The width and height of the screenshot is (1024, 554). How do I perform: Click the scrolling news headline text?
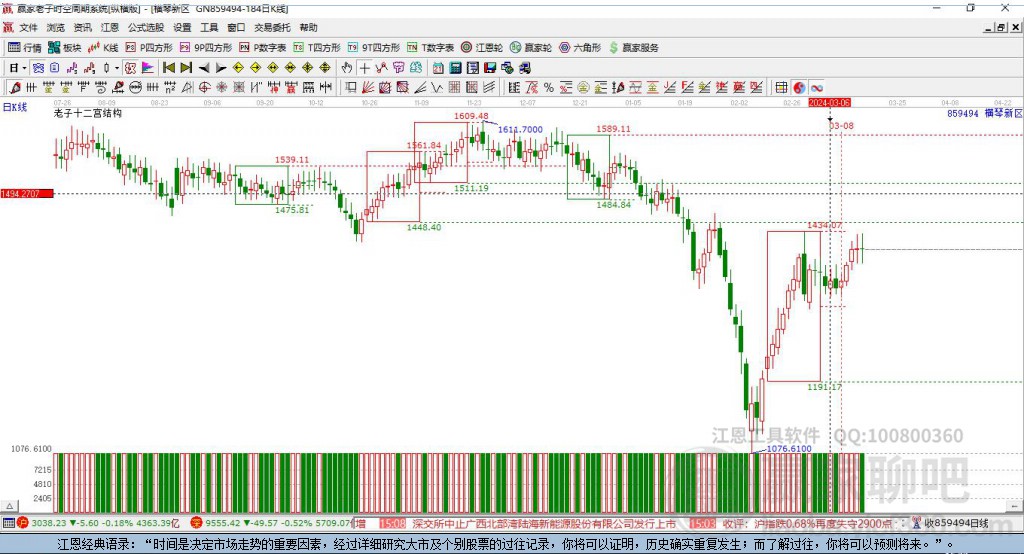[x=543, y=523]
